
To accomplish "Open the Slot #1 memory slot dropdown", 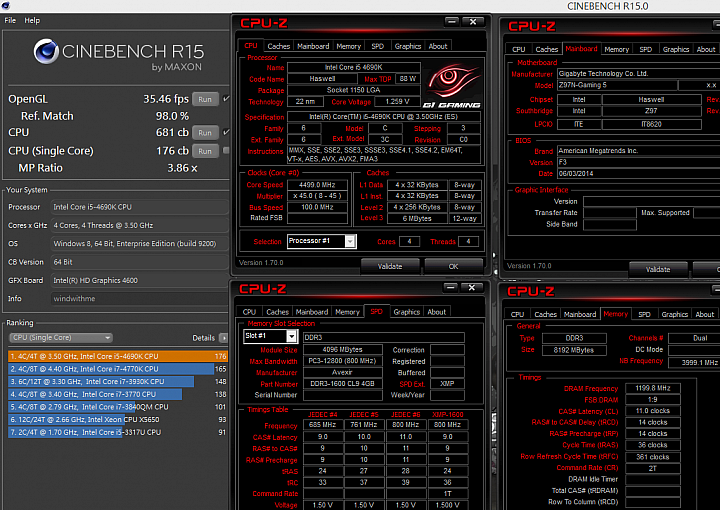I will click(270, 336).
